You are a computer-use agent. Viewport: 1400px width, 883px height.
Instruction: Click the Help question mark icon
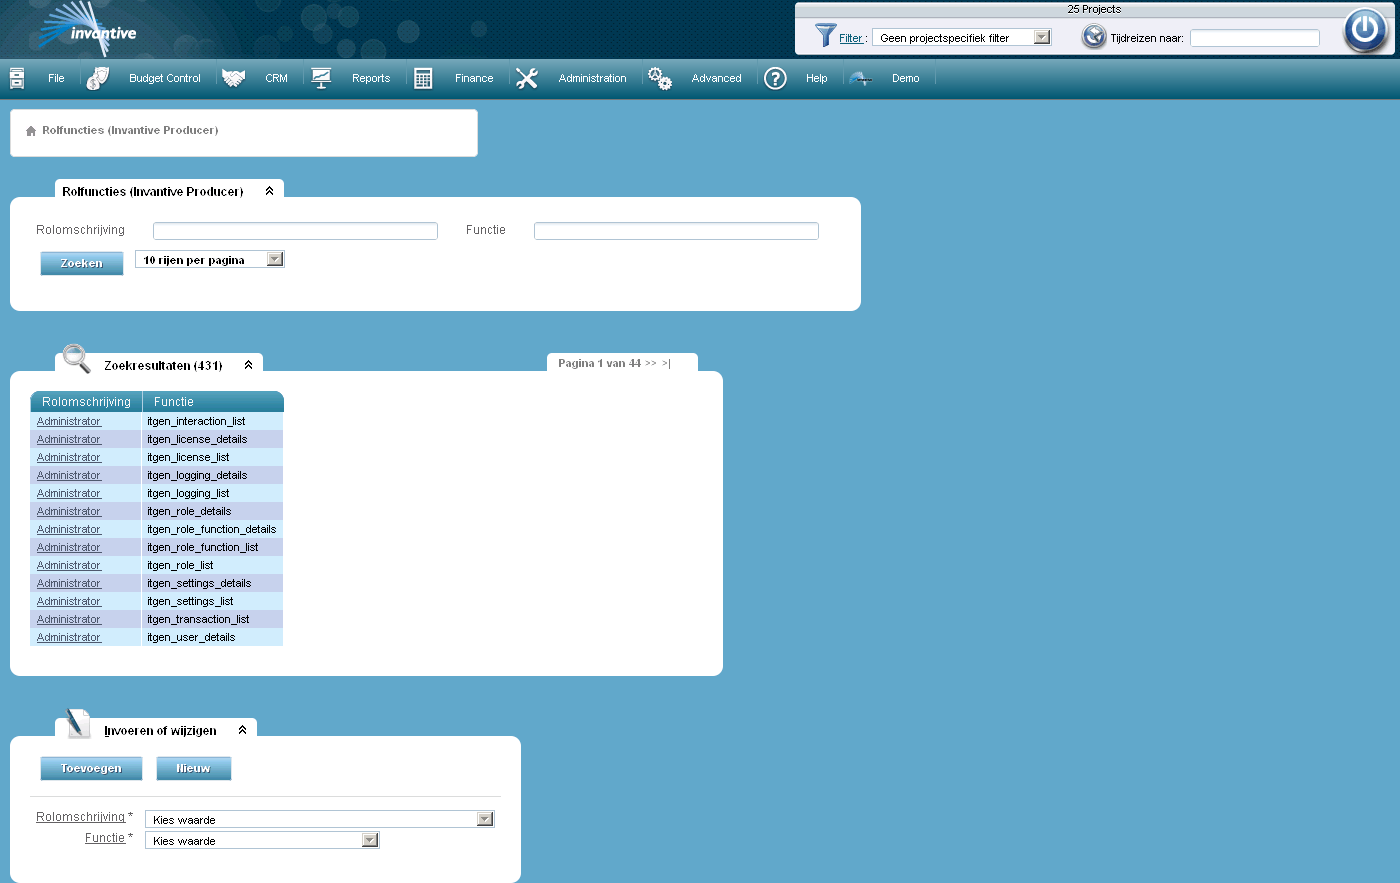pyautogui.click(x=775, y=78)
